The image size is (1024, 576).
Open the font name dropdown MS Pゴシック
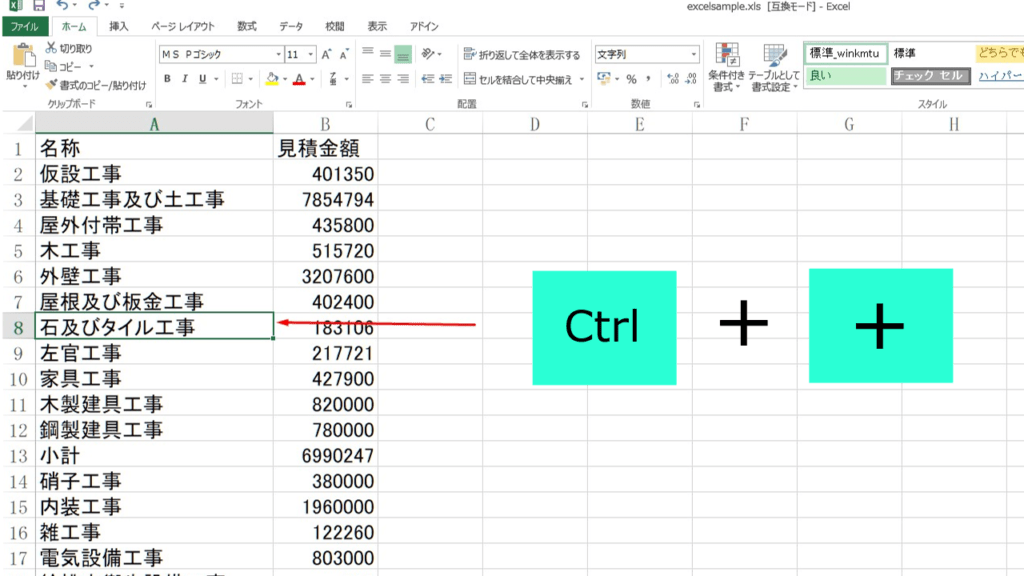pos(279,54)
